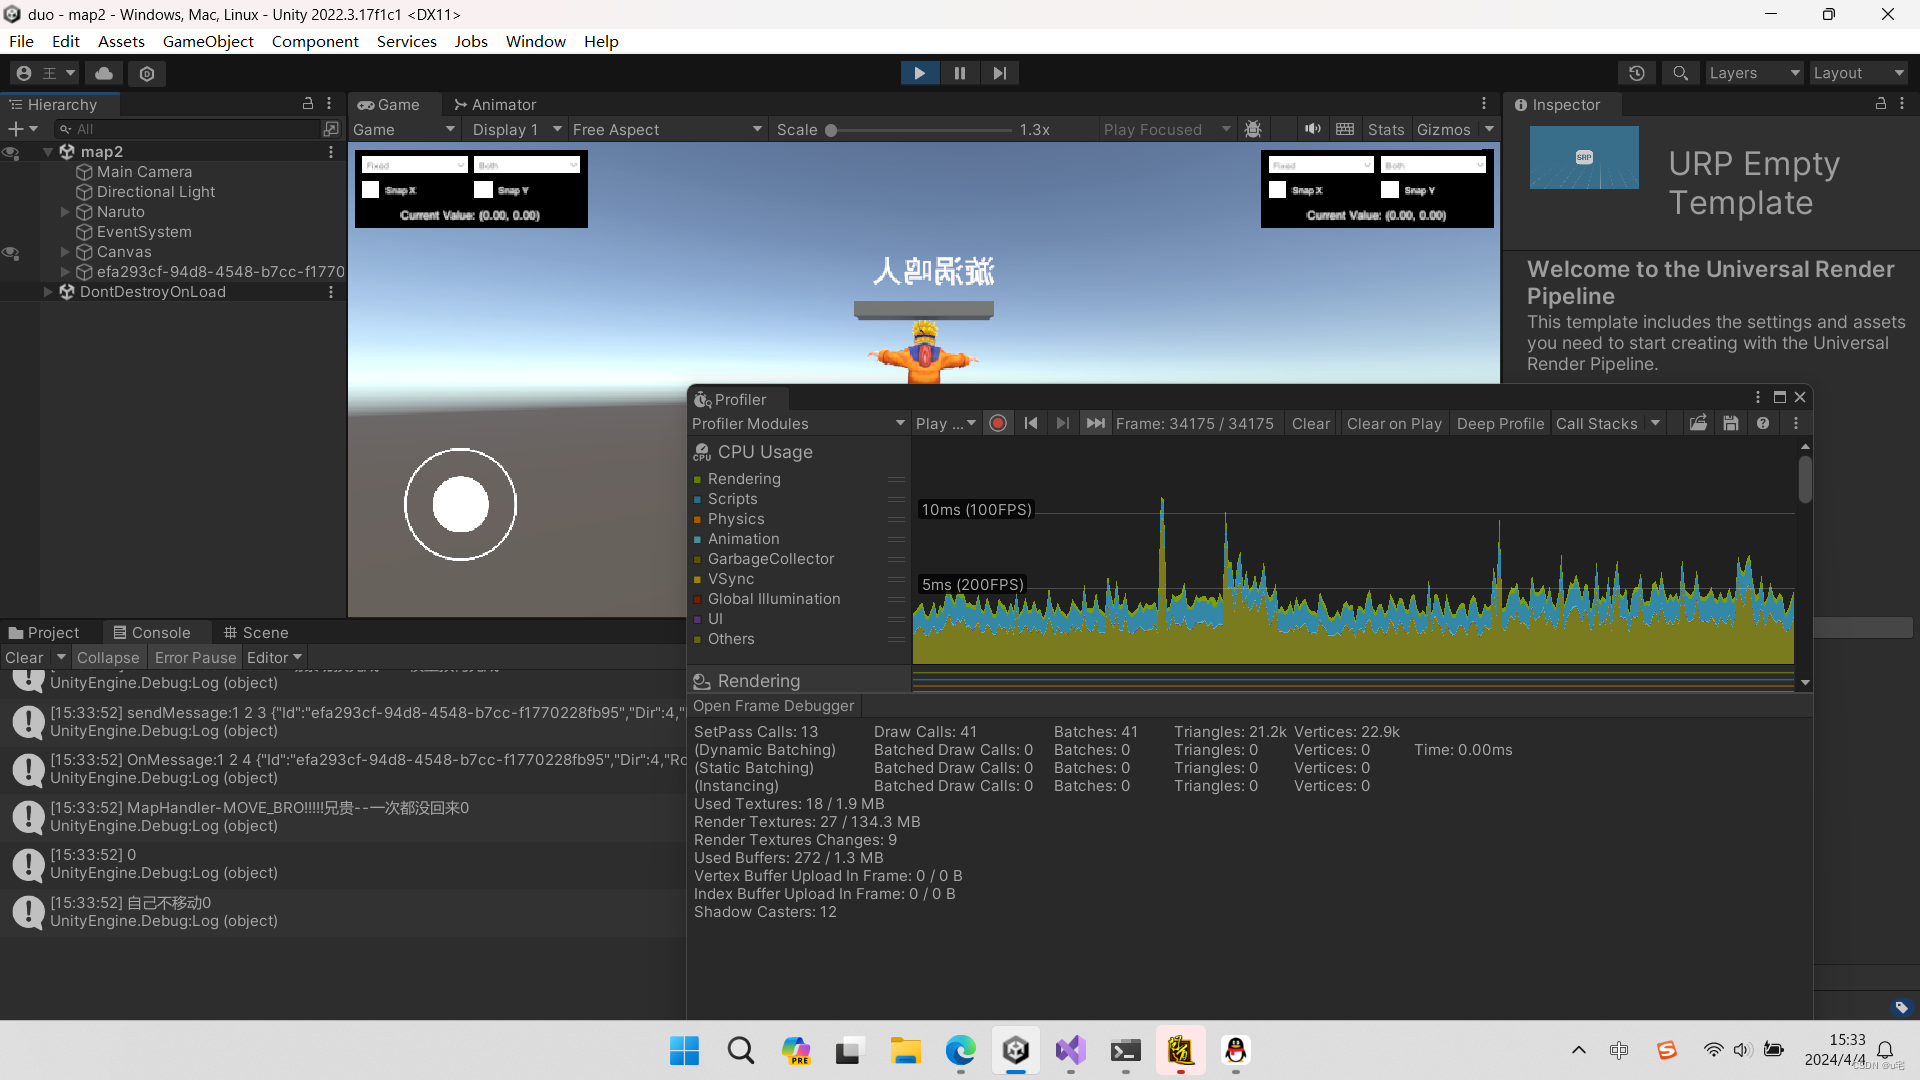Toggle Snap X checkbox in game view

[x=371, y=189]
